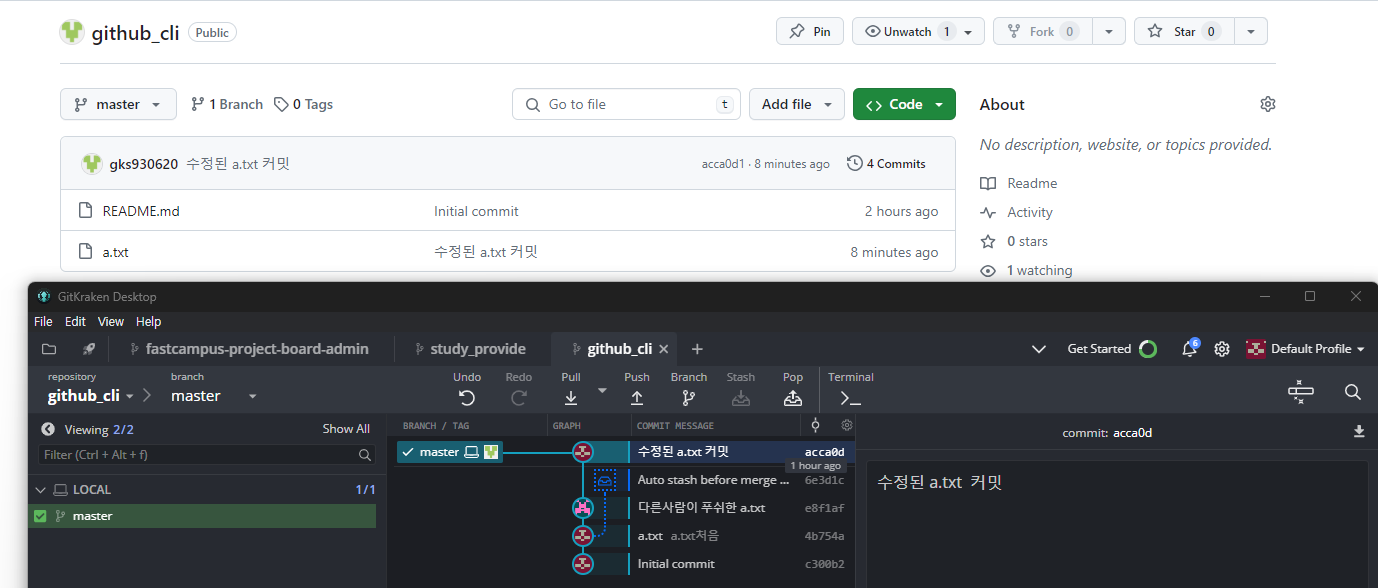Image resolution: width=1378 pixels, height=588 pixels.
Task: Star the github_cli repository
Action: click(1184, 31)
